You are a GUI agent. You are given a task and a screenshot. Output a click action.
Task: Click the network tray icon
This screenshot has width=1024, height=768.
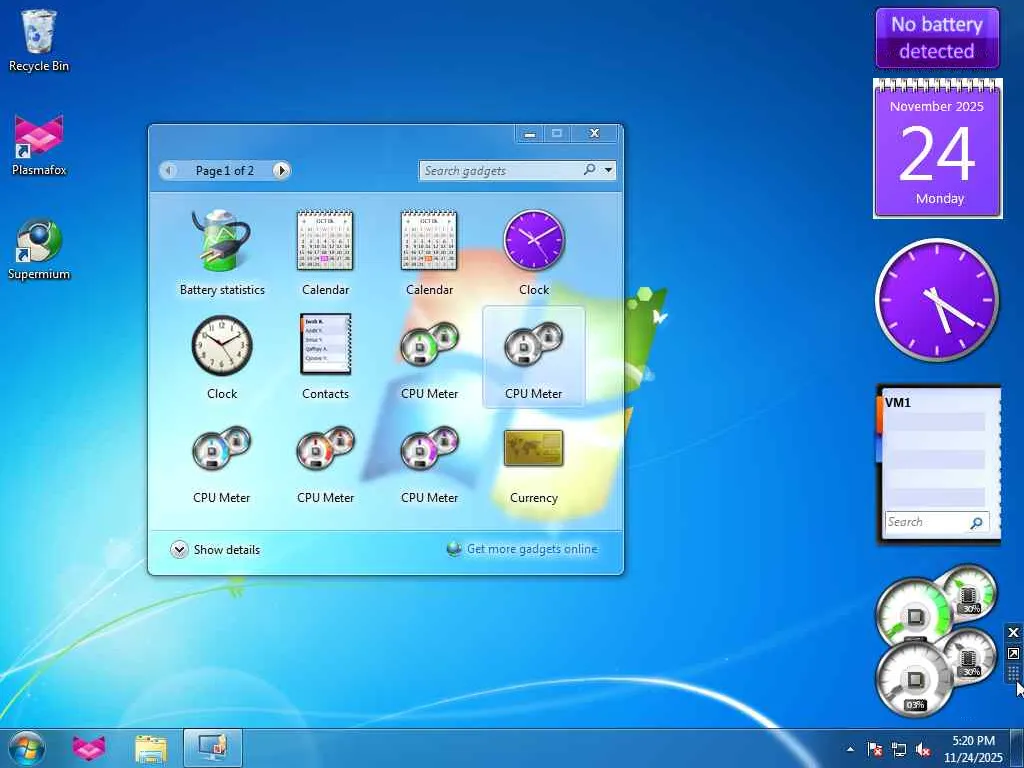point(899,749)
